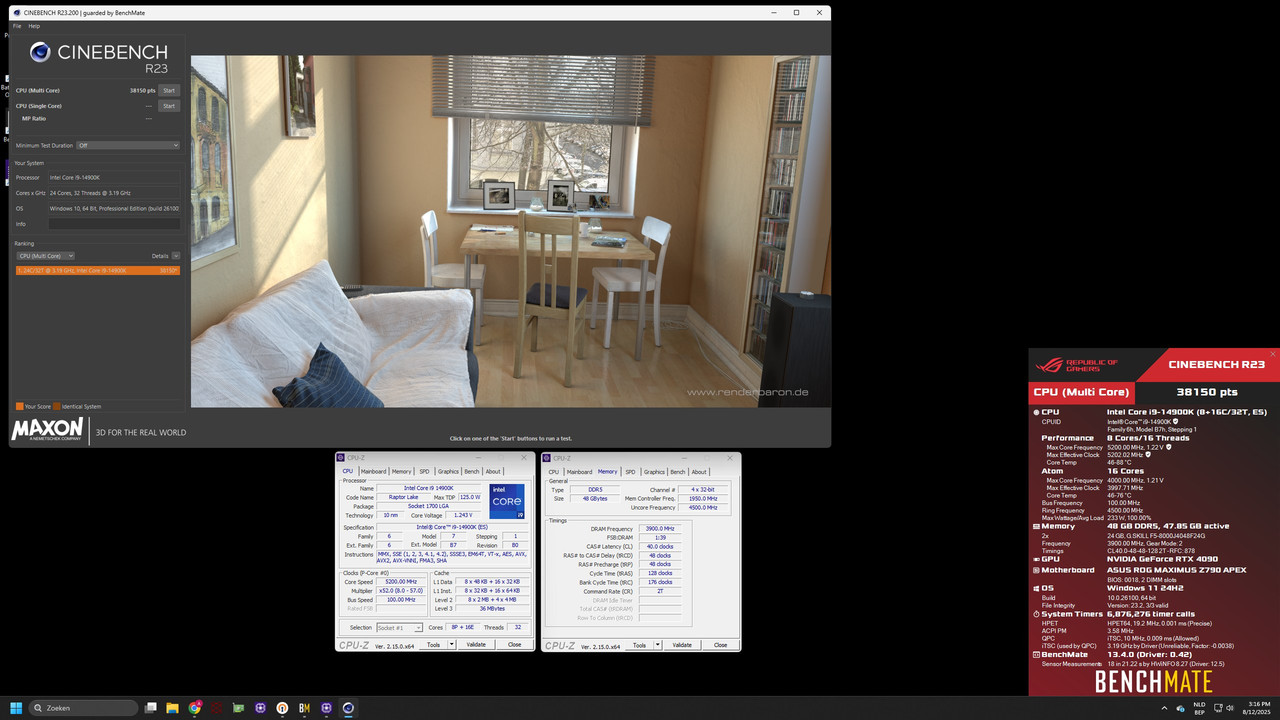Open the clock showing 3:16 PM

click(x=1257, y=708)
